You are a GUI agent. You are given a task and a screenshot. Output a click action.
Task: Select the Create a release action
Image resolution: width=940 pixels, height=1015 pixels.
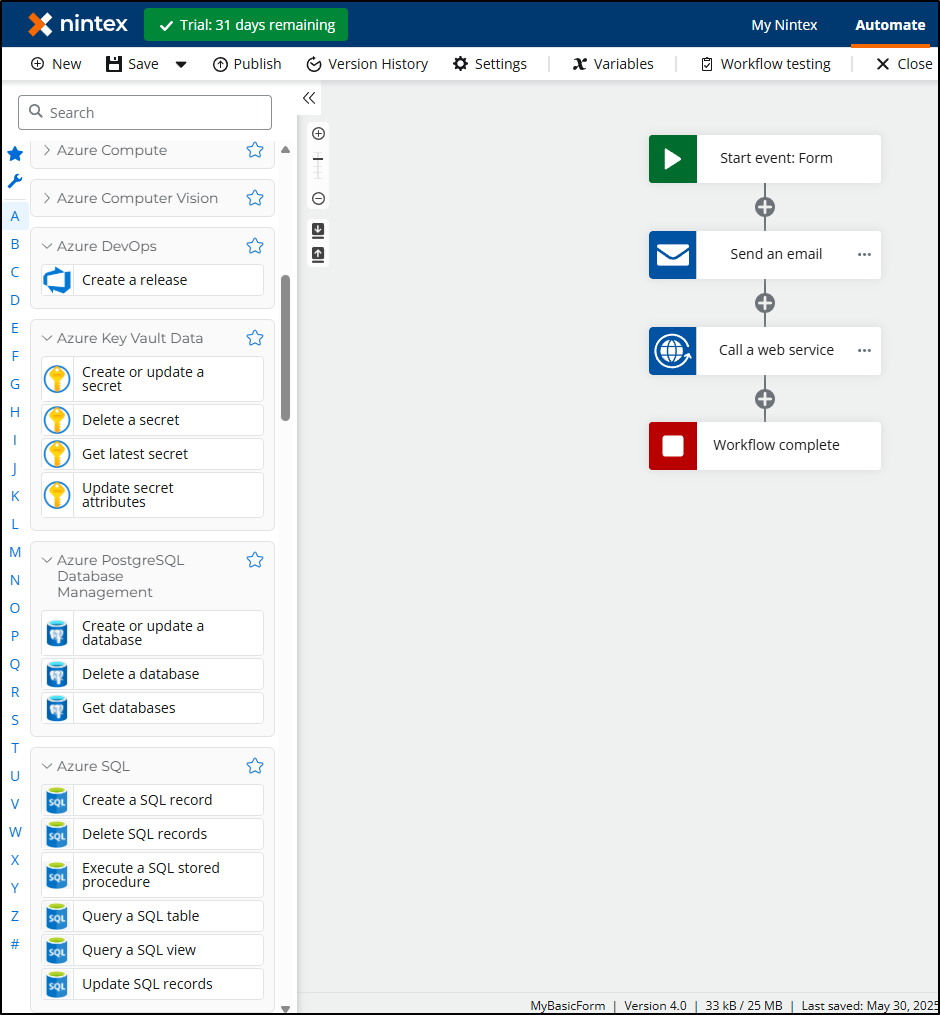(152, 280)
